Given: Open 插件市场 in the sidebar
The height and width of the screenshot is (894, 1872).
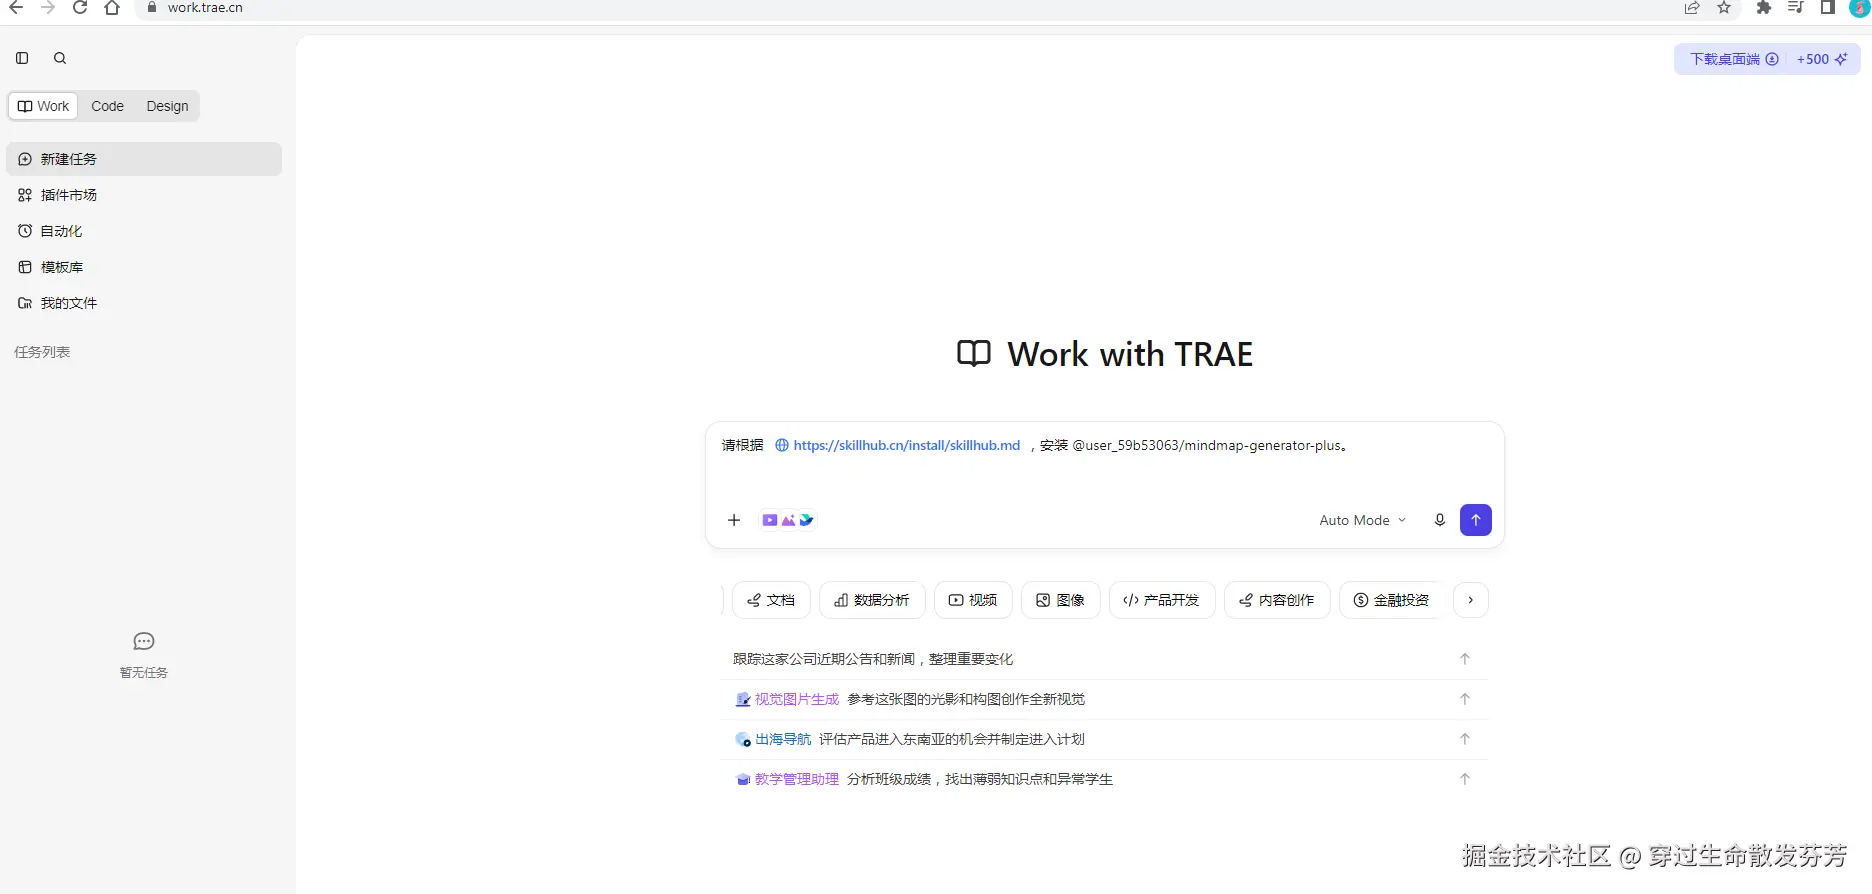Looking at the screenshot, I should [x=144, y=195].
